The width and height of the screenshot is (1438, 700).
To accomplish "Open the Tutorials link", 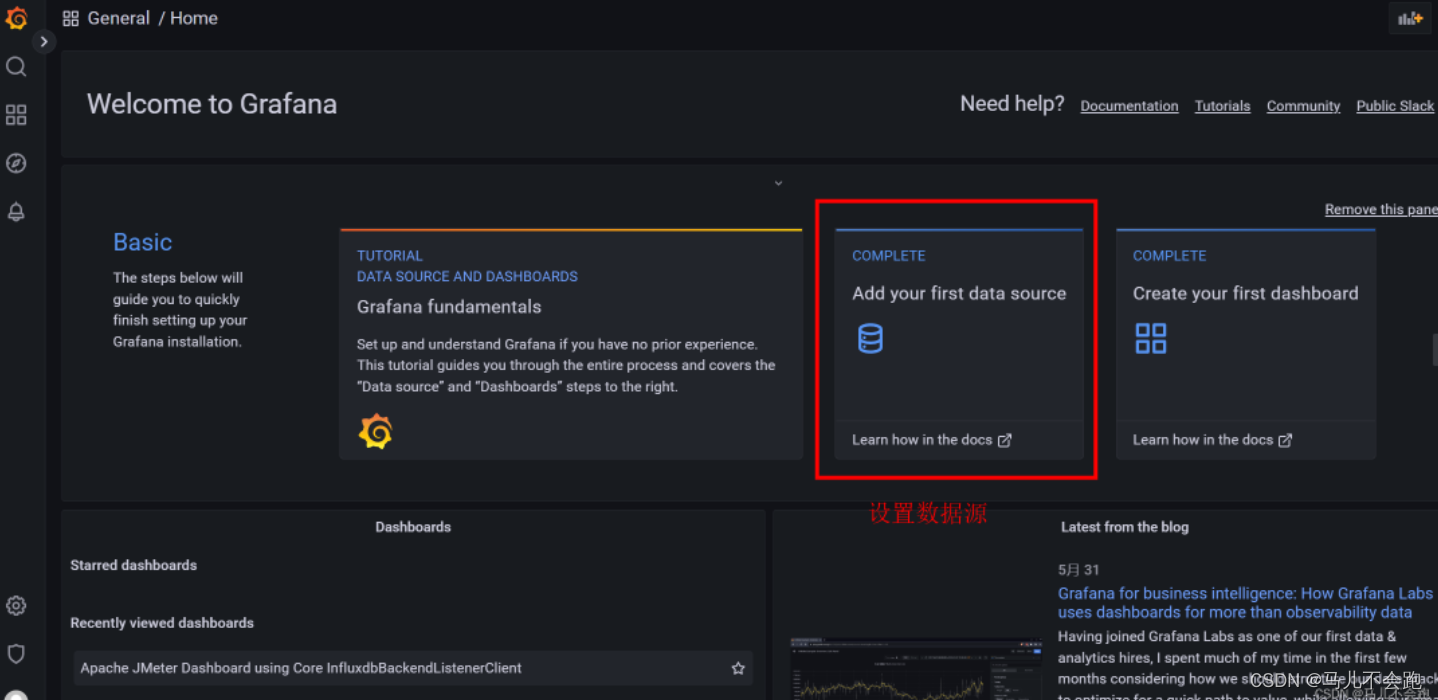I will pos(1222,106).
